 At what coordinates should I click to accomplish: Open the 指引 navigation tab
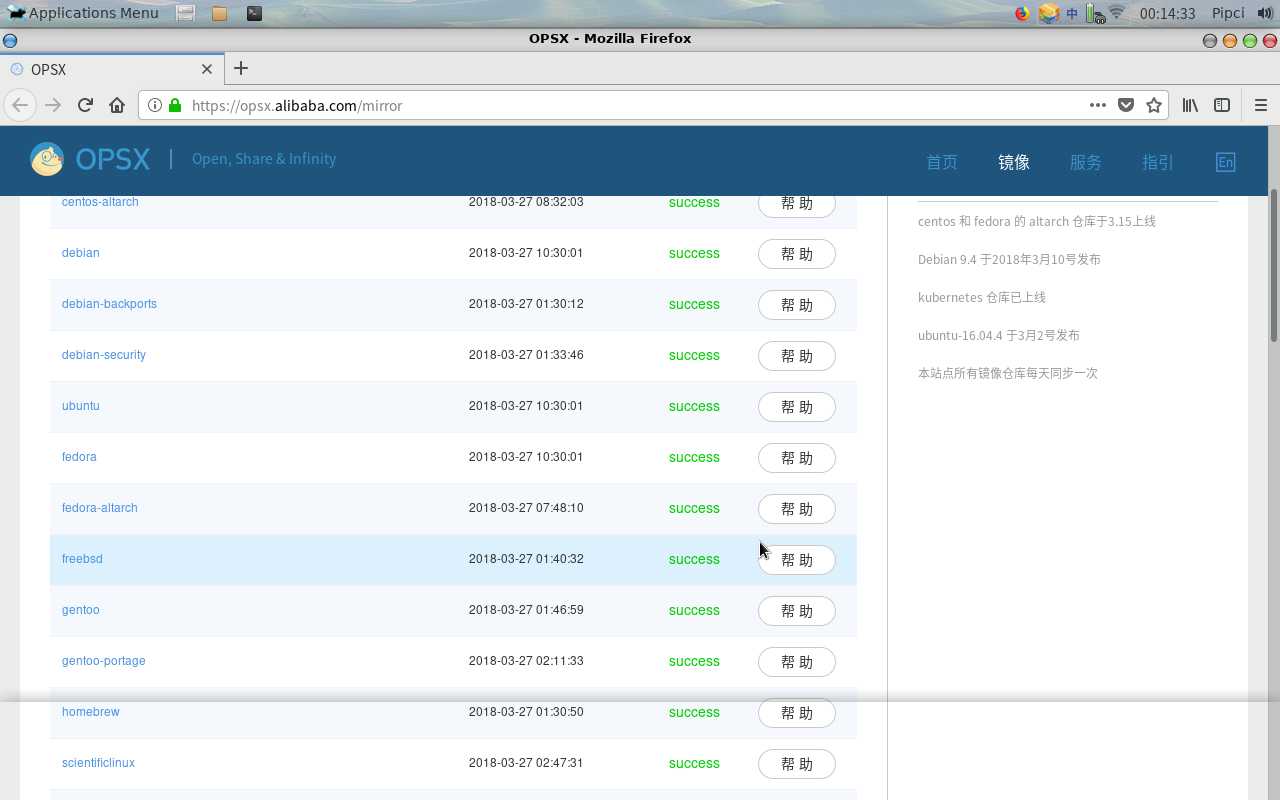[x=1157, y=162]
